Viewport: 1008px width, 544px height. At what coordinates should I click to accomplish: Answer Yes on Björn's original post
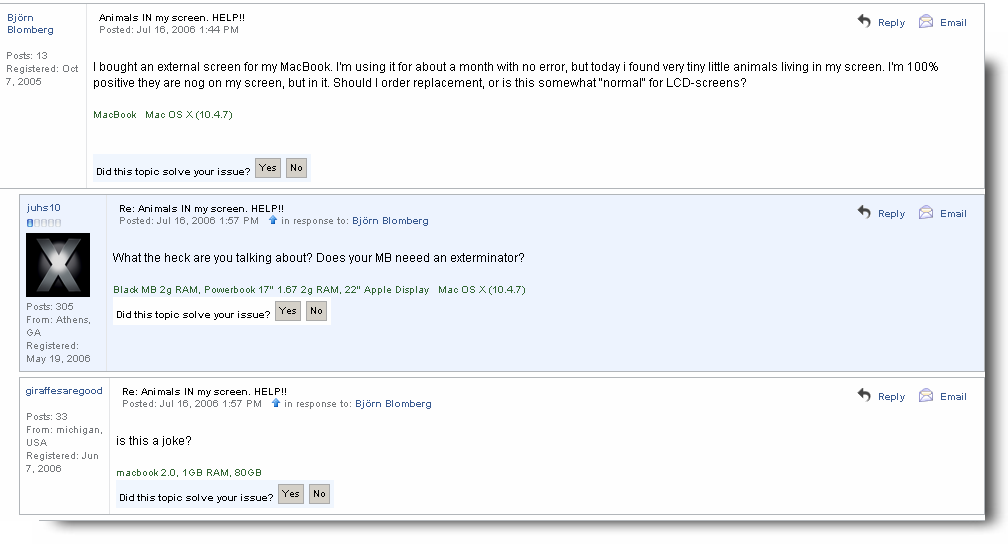pyautogui.click(x=267, y=168)
